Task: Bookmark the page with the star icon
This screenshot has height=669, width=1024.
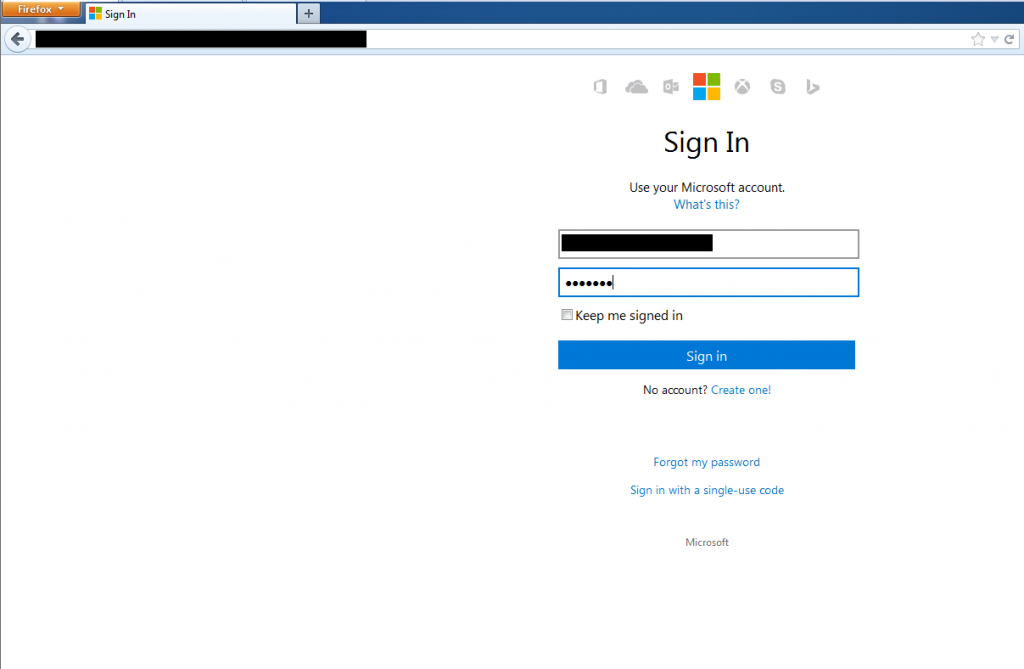Action: tap(977, 39)
